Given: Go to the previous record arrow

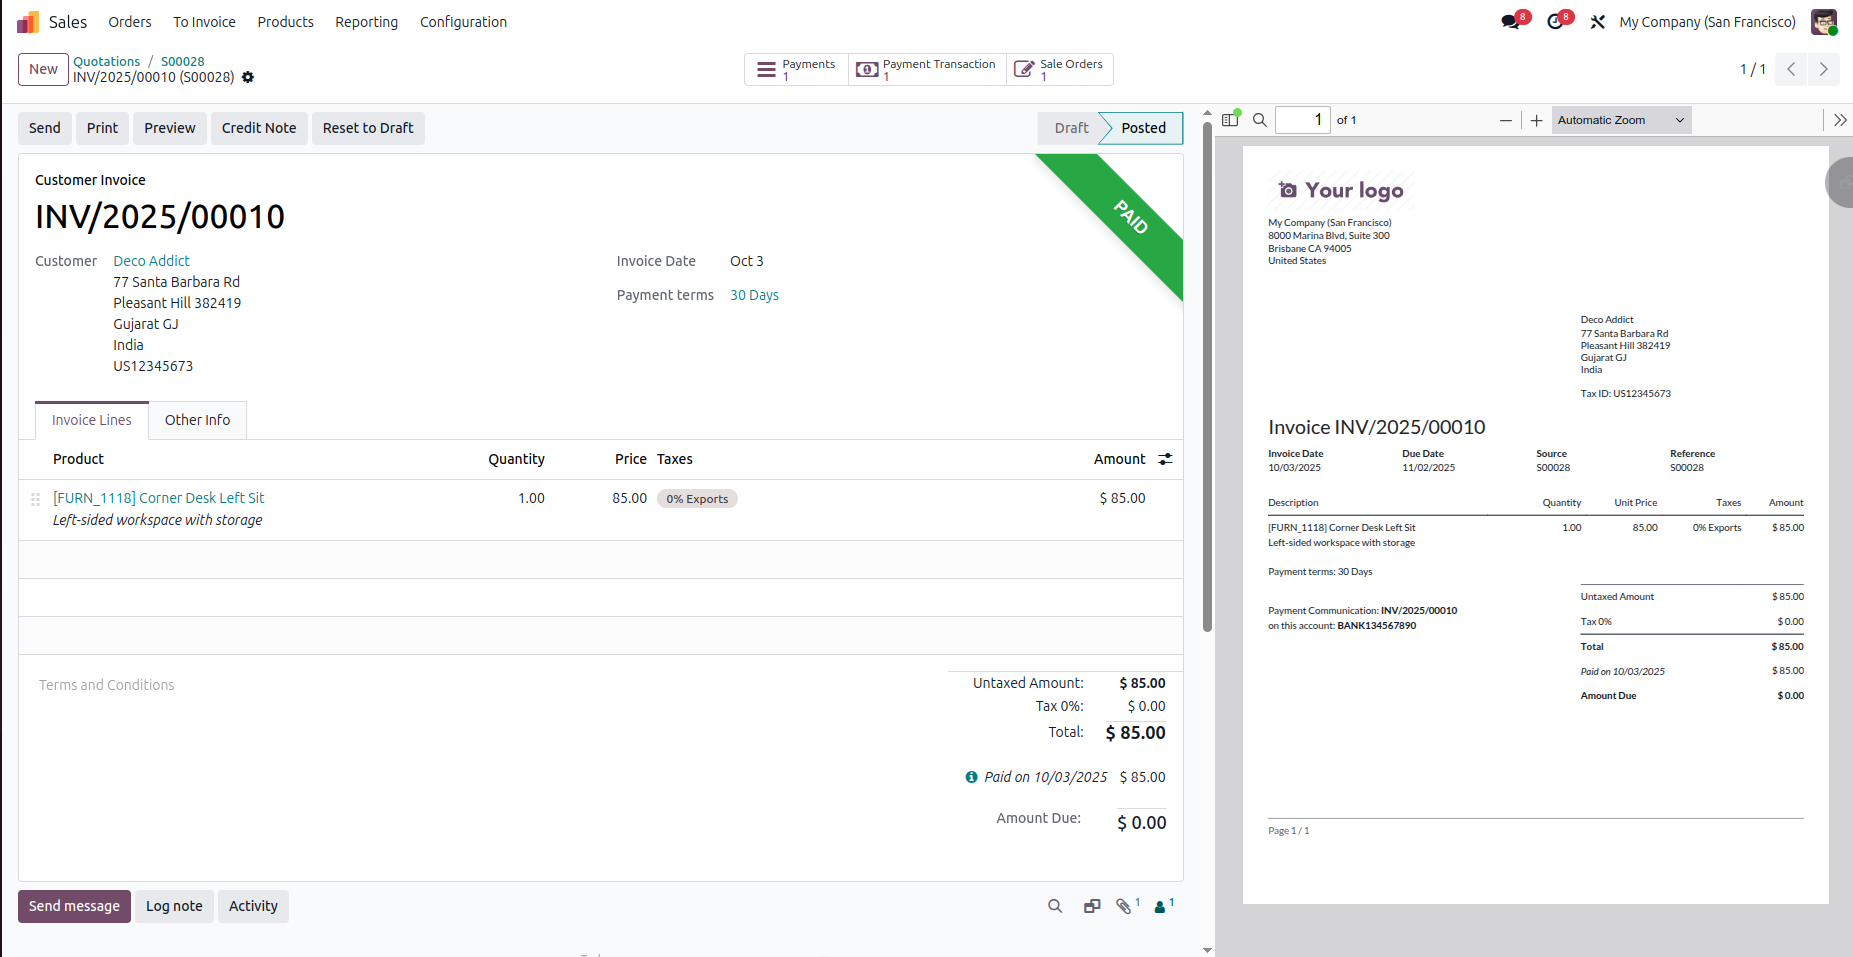Looking at the screenshot, I should click(1791, 69).
